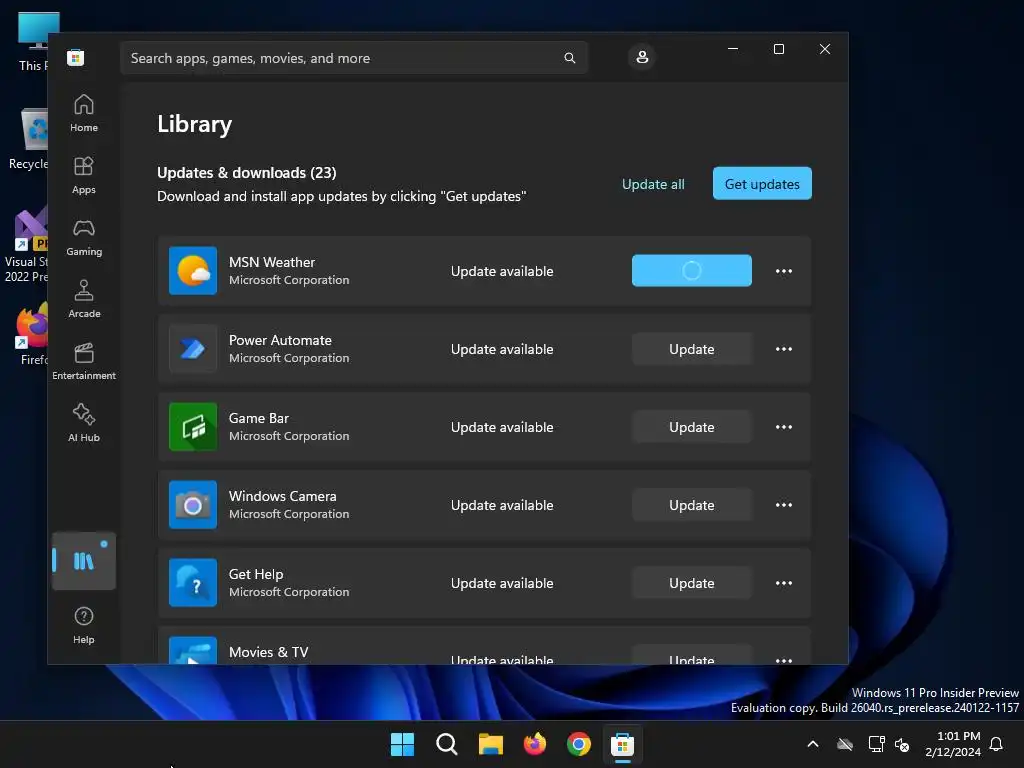Open the Help section

pos(84,625)
